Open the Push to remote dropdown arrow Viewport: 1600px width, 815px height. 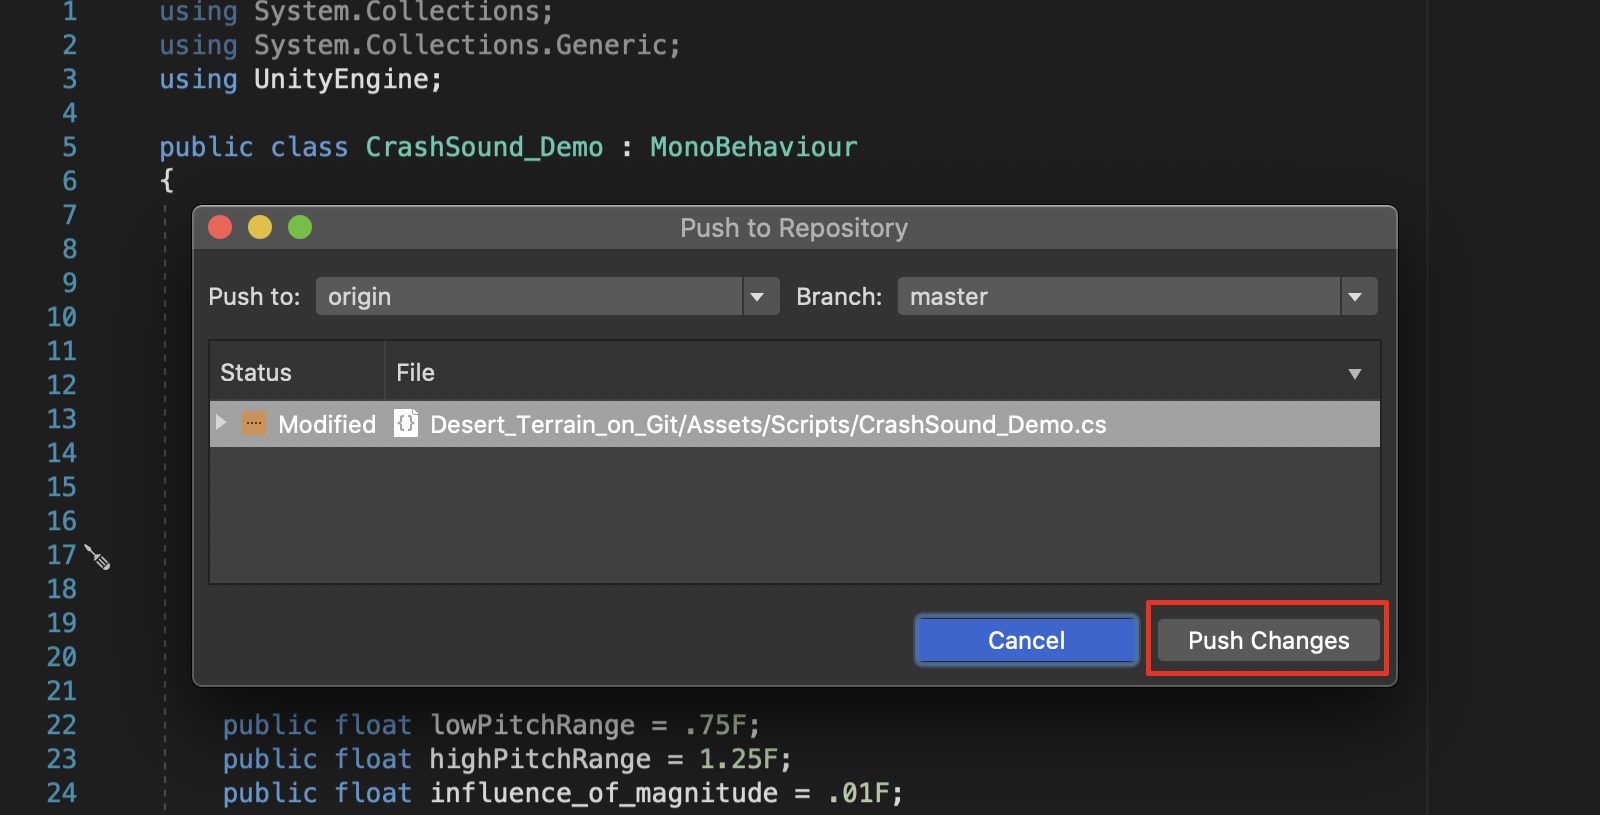pyautogui.click(x=758, y=297)
